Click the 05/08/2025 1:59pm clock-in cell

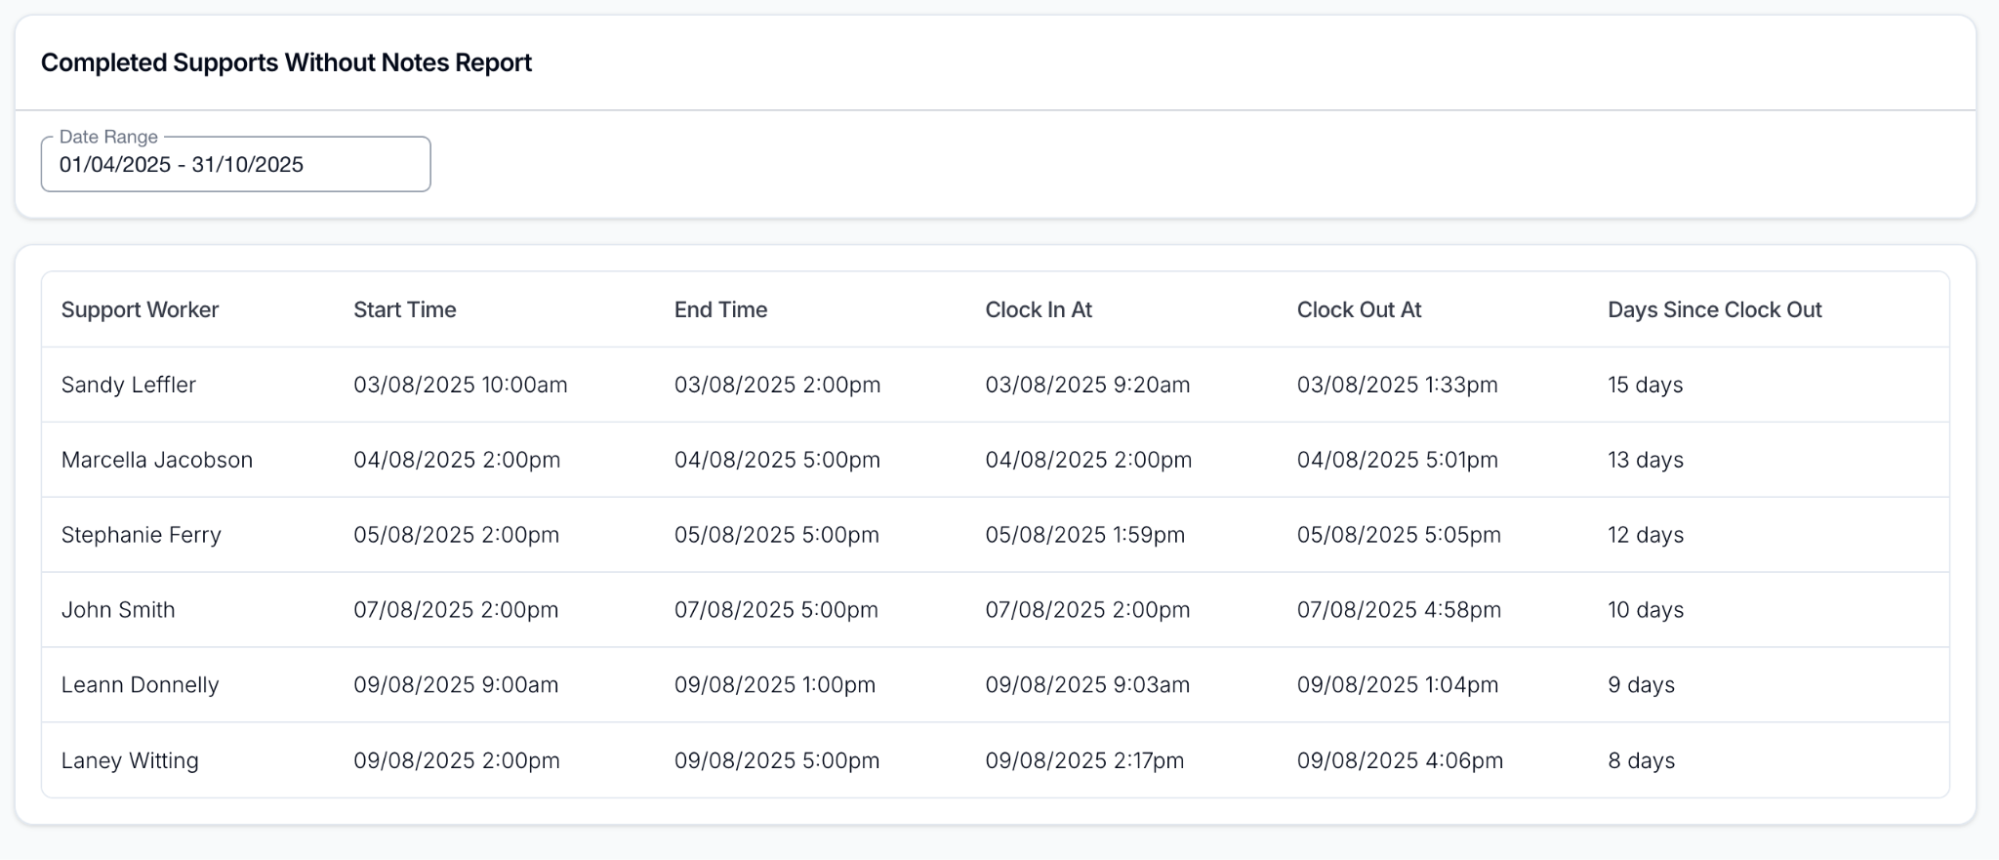point(1084,535)
